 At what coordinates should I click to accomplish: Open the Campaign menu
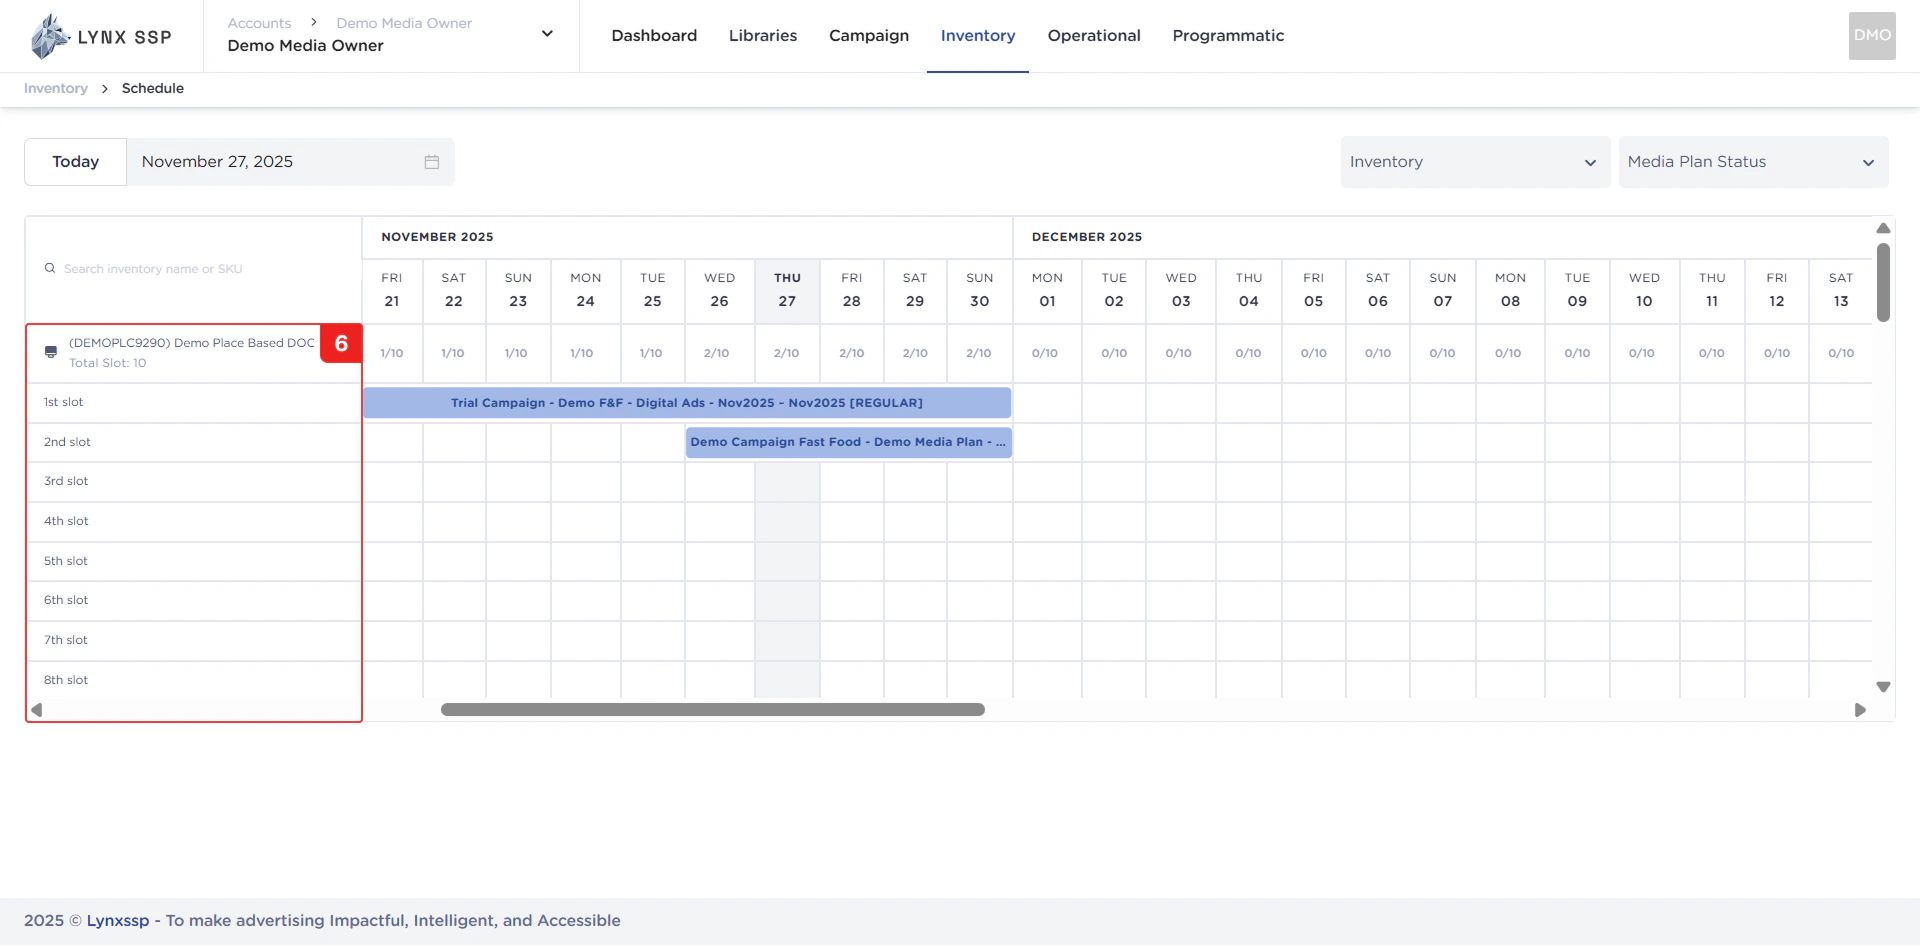869,36
